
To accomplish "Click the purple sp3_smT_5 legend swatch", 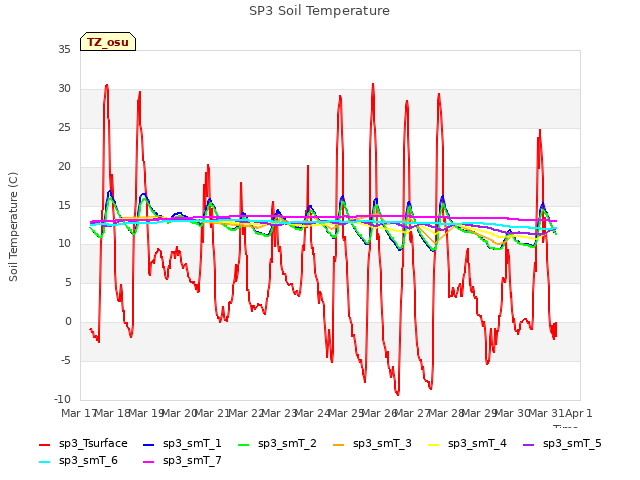I will [x=529, y=444].
